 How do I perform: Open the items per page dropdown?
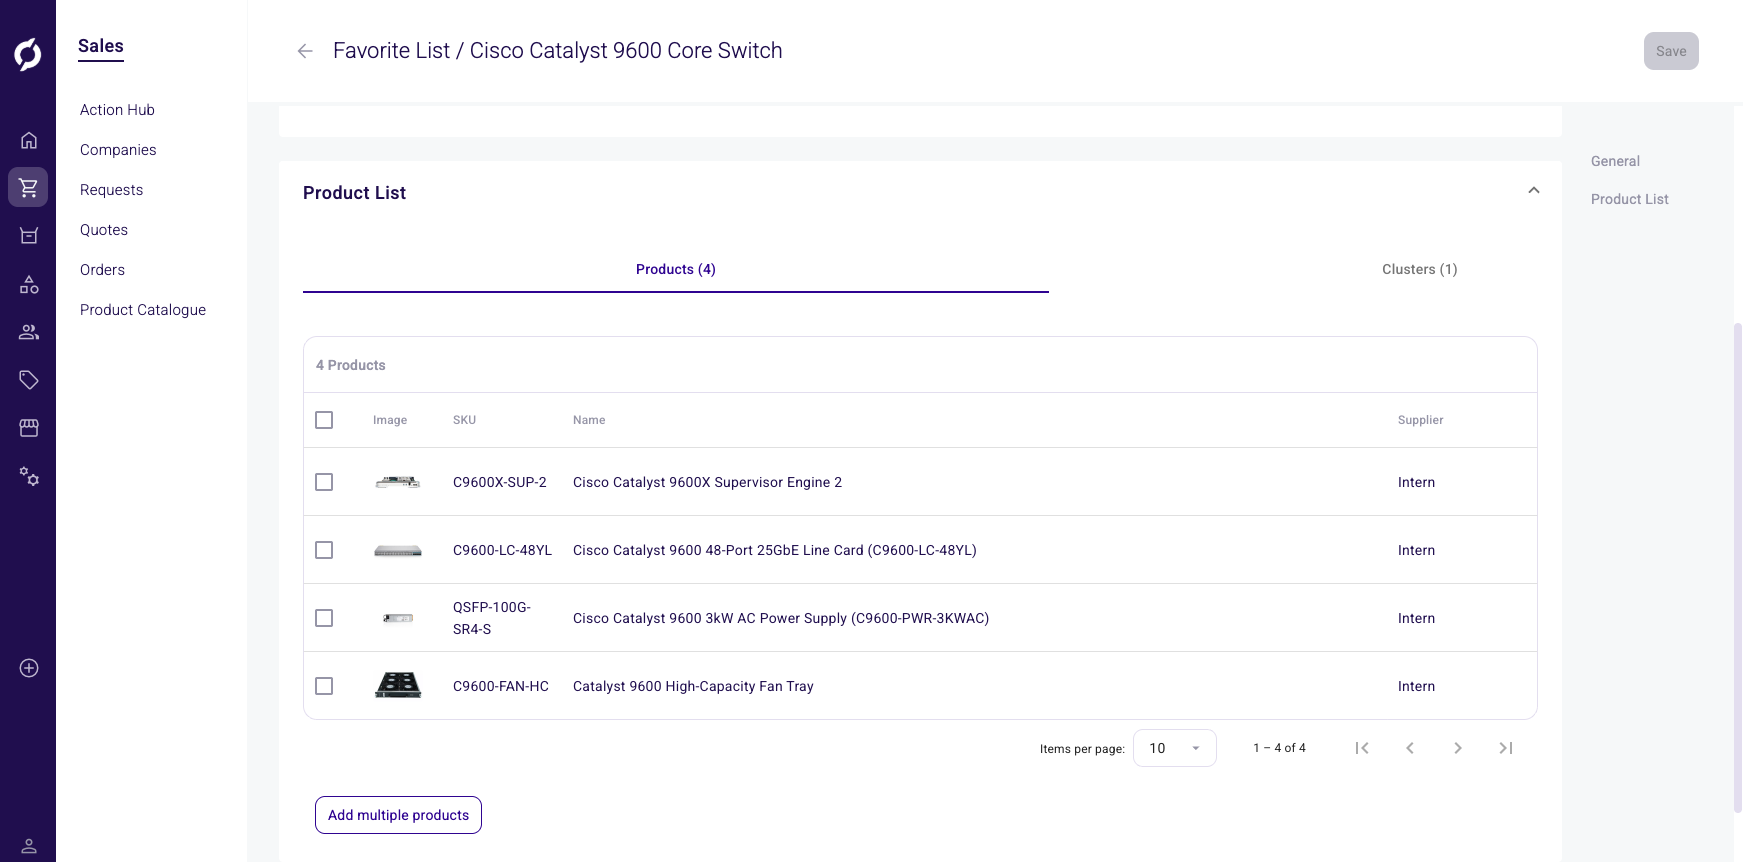(x=1174, y=748)
